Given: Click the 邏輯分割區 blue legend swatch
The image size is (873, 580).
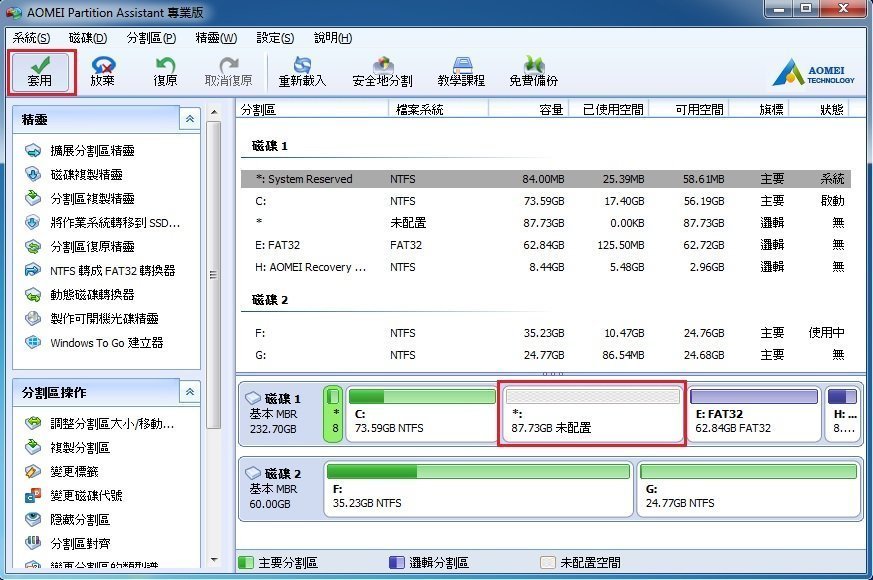Looking at the screenshot, I should tap(396, 562).
